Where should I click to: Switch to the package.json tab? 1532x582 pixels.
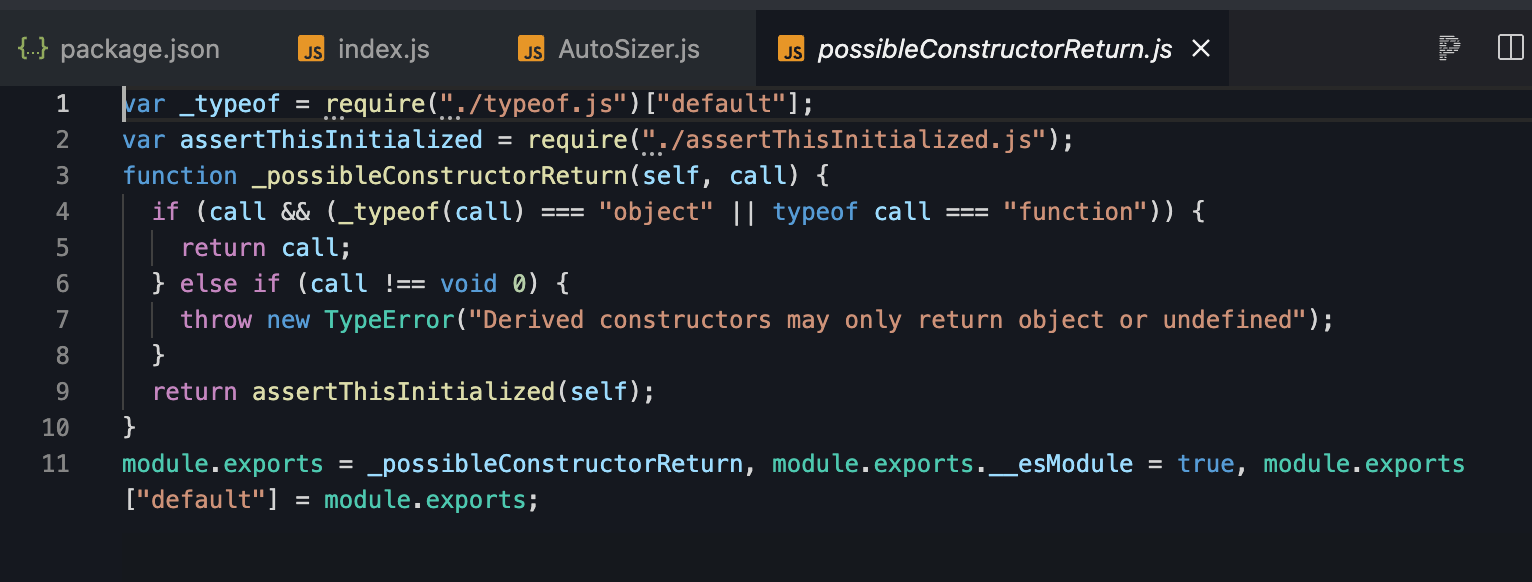[x=120, y=48]
